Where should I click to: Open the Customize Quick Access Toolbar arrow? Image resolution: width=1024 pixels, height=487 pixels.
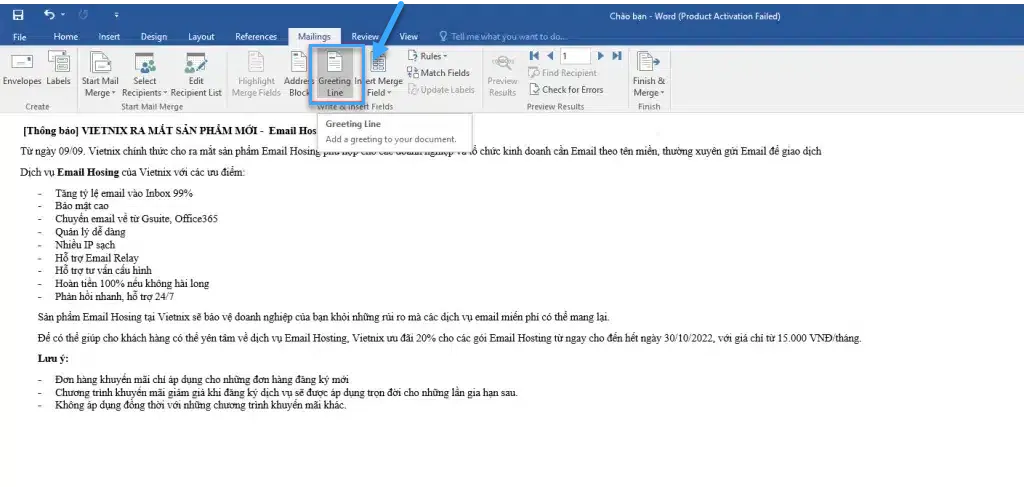[x=116, y=15]
